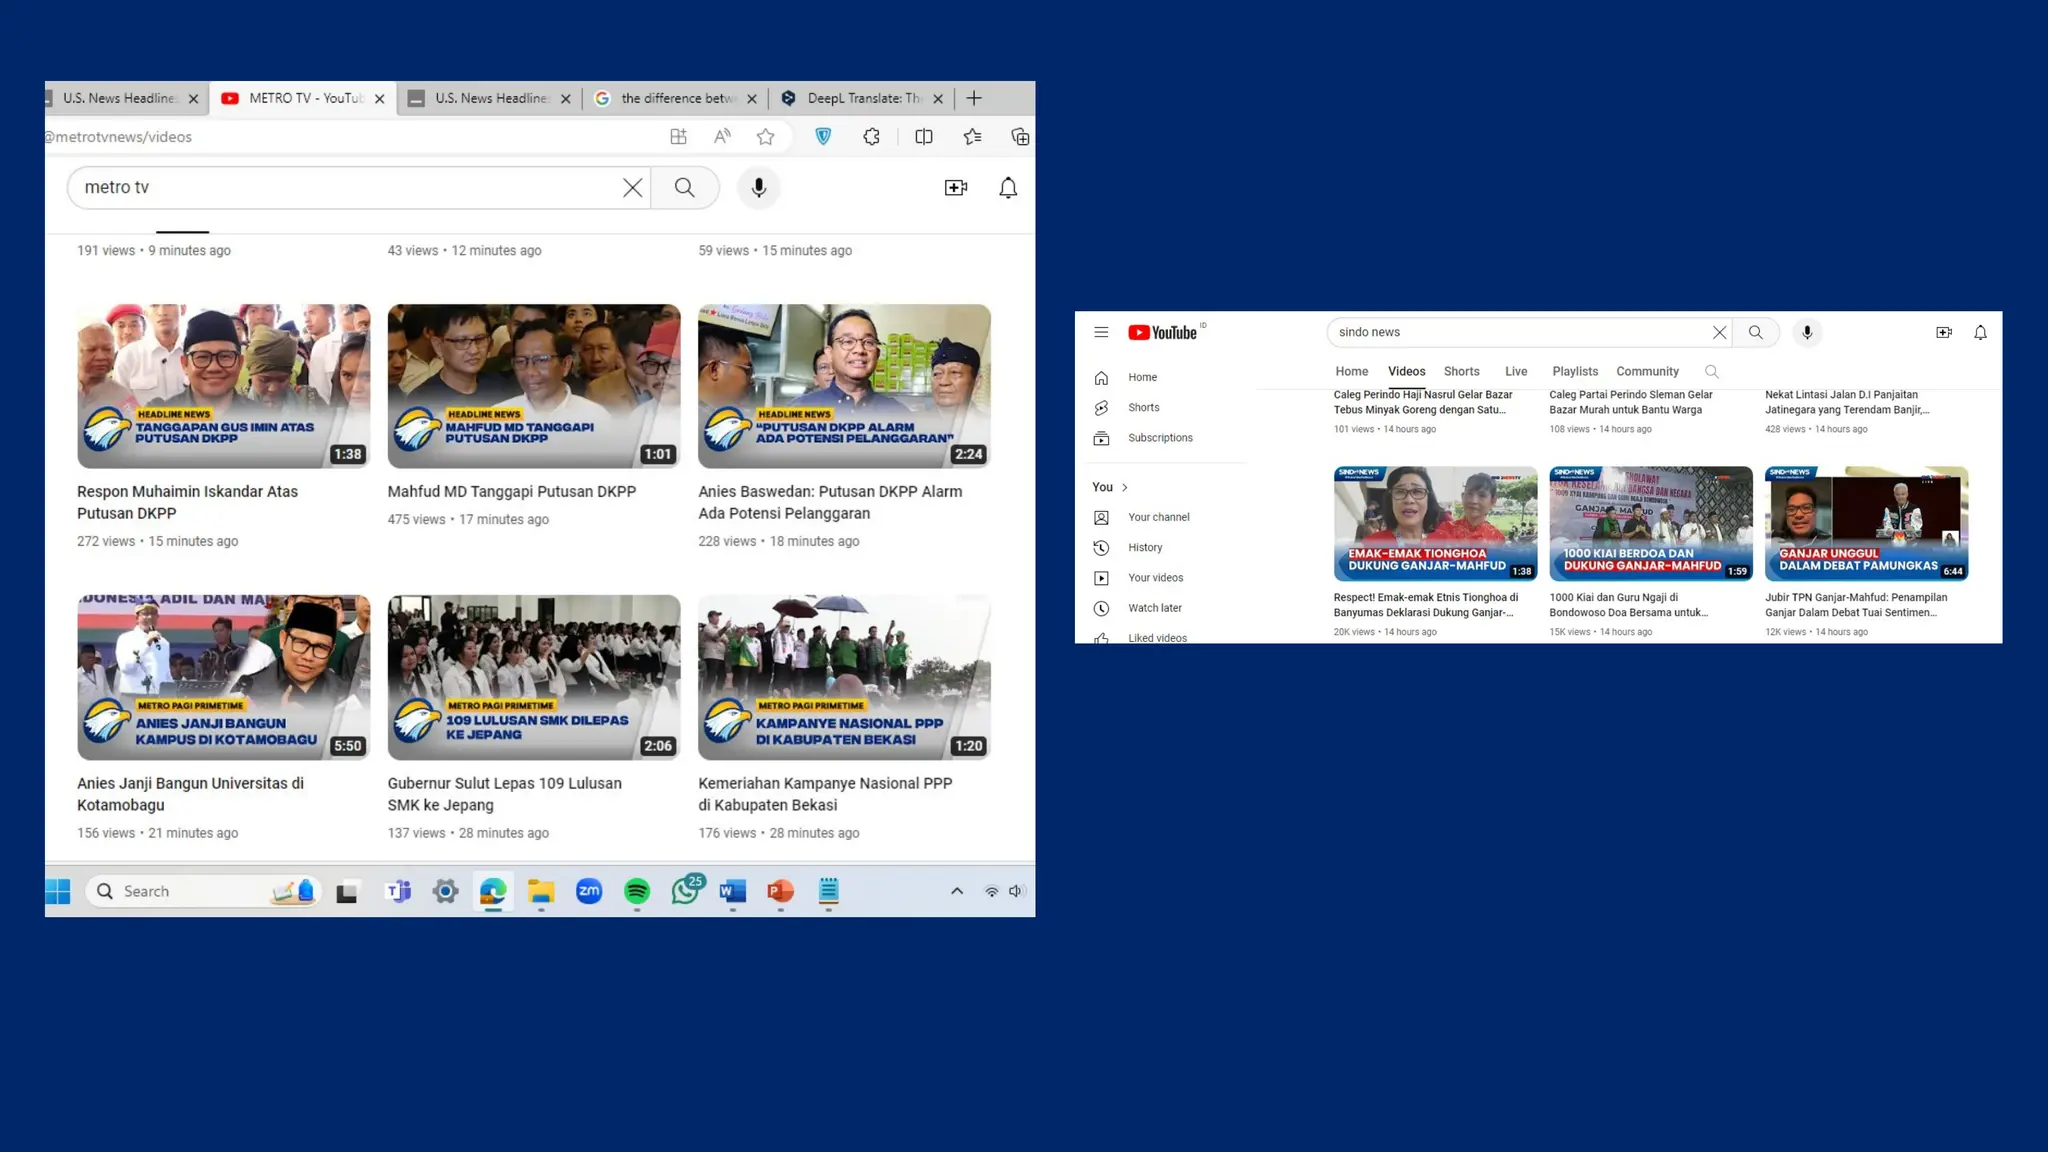
Task: Switch to the DeepL Translate tab
Action: (x=863, y=98)
